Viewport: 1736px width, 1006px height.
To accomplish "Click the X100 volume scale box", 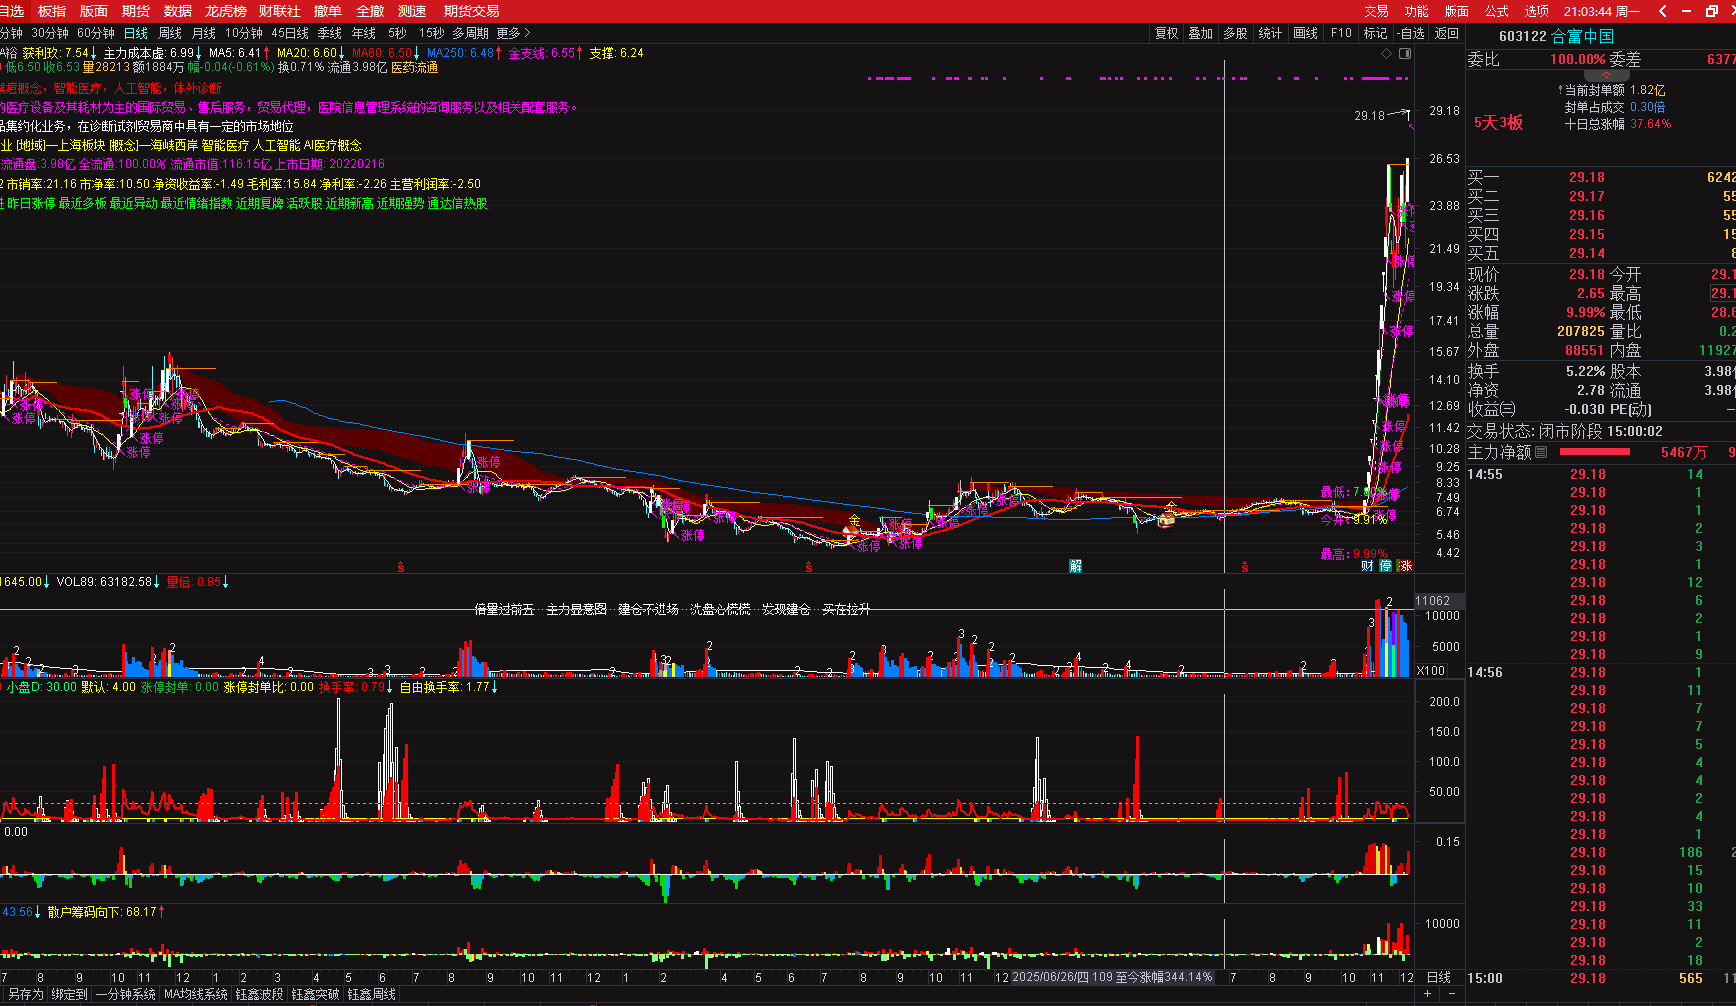I will 1431,671.
